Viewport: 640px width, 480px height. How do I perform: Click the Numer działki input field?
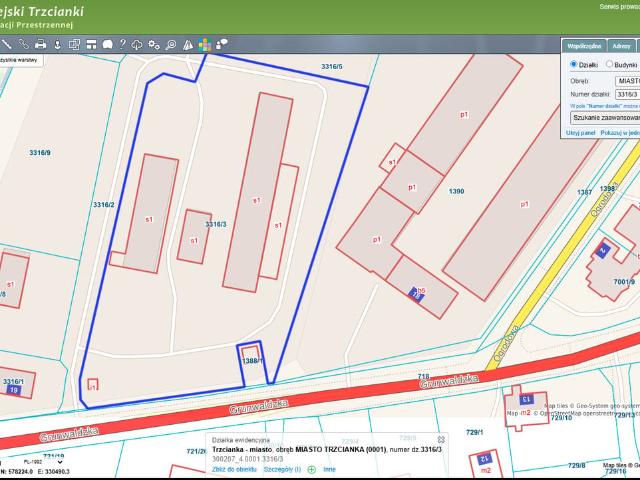click(x=627, y=94)
